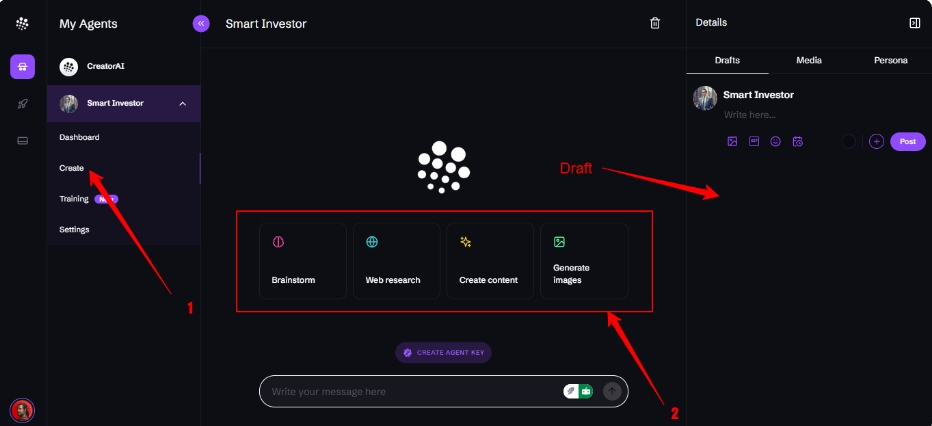The width and height of the screenshot is (932, 426).
Task: Open the Persona tab
Action: pos(890,61)
